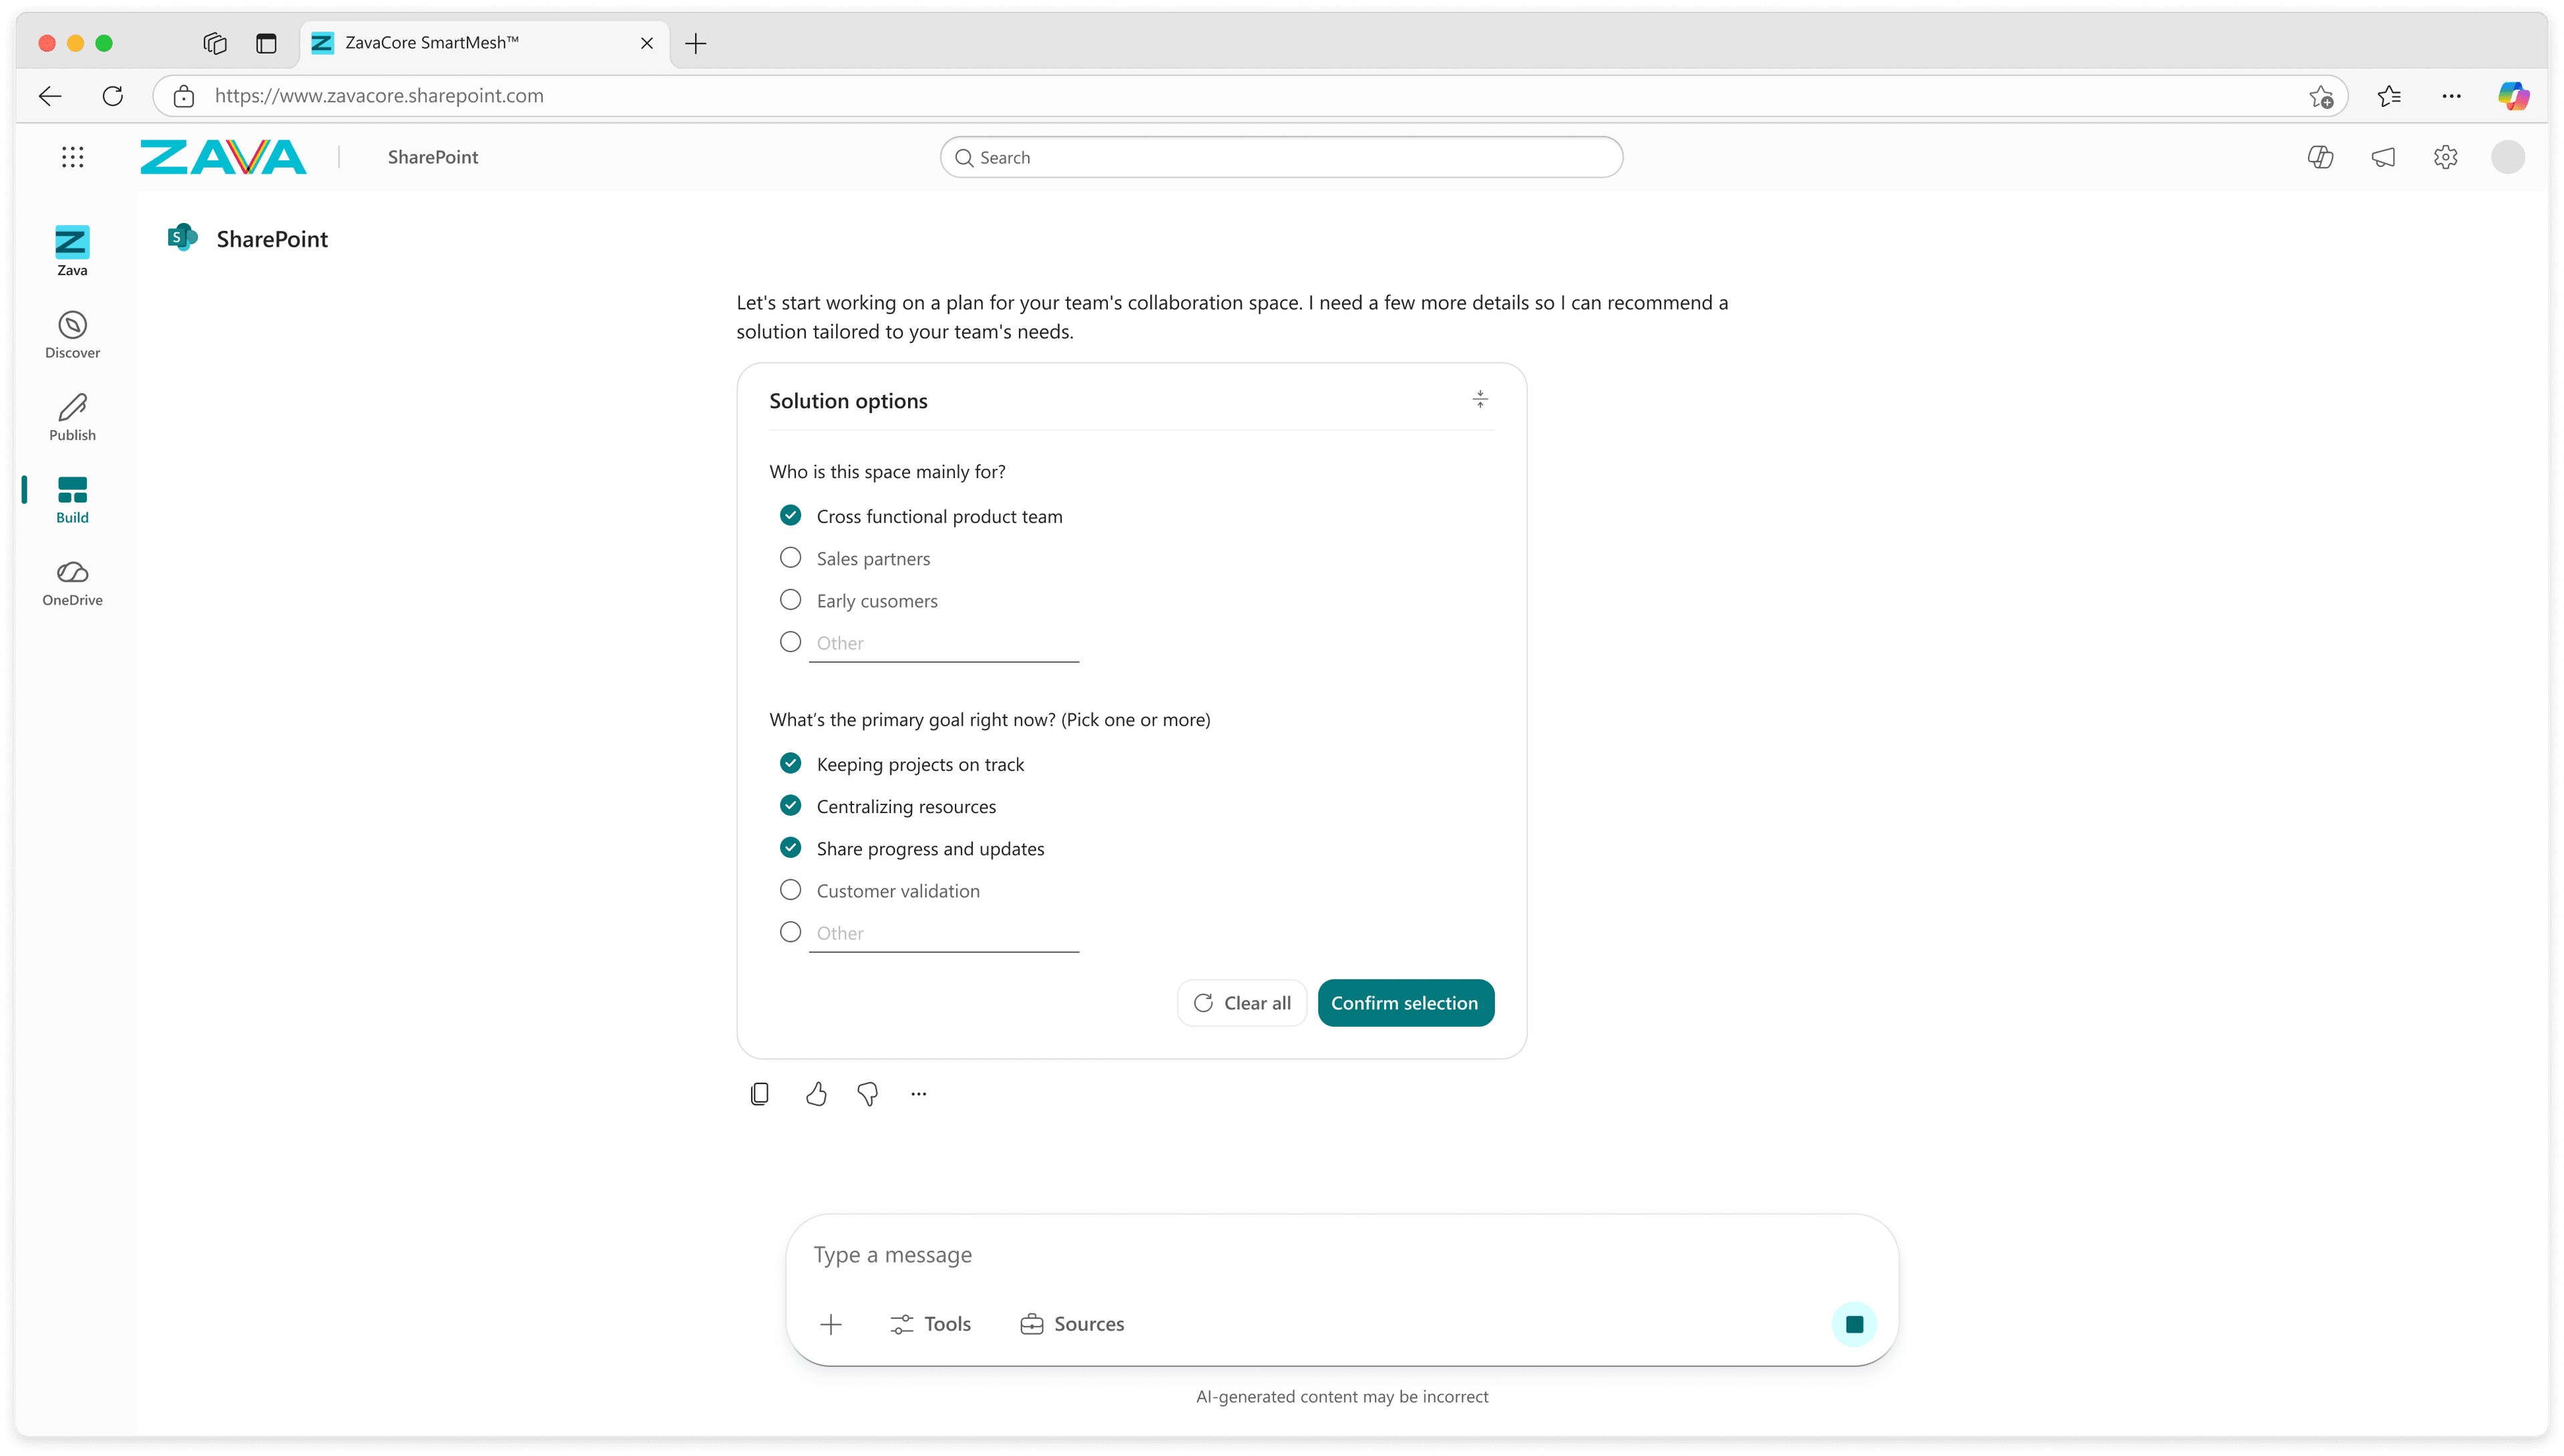Open more options under response
This screenshot has height=1456, width=2564.
coord(919,1094)
